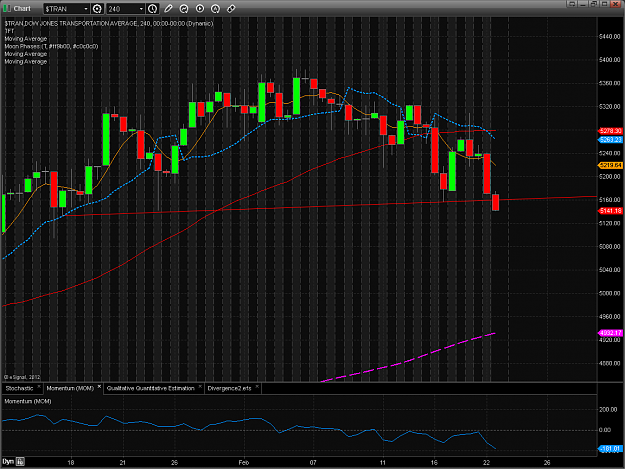
Task: Click the 5263.23 blue price marker
Action: (x=610, y=139)
